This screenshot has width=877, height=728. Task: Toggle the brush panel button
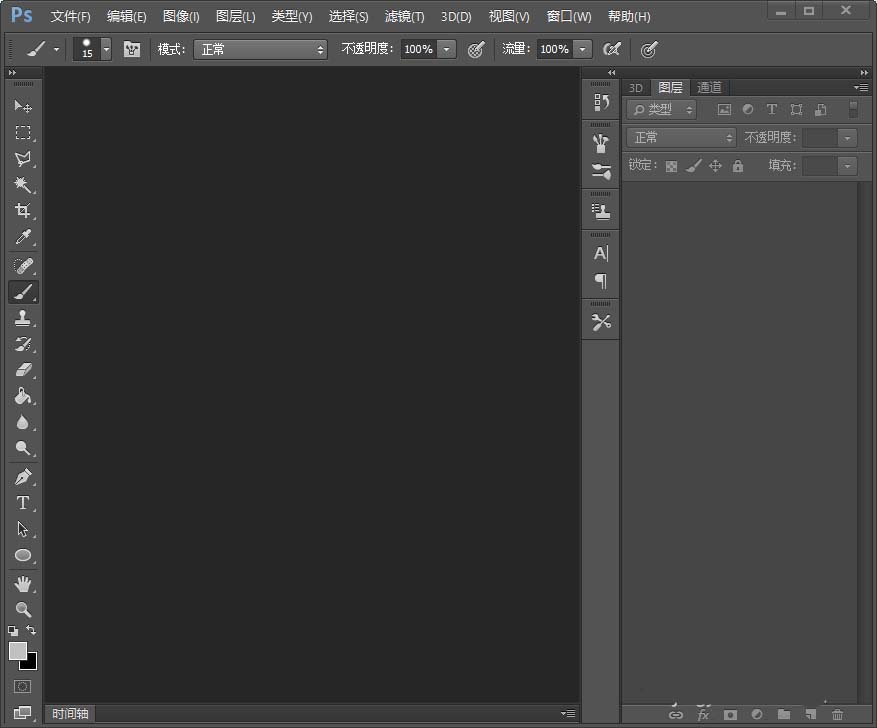132,49
